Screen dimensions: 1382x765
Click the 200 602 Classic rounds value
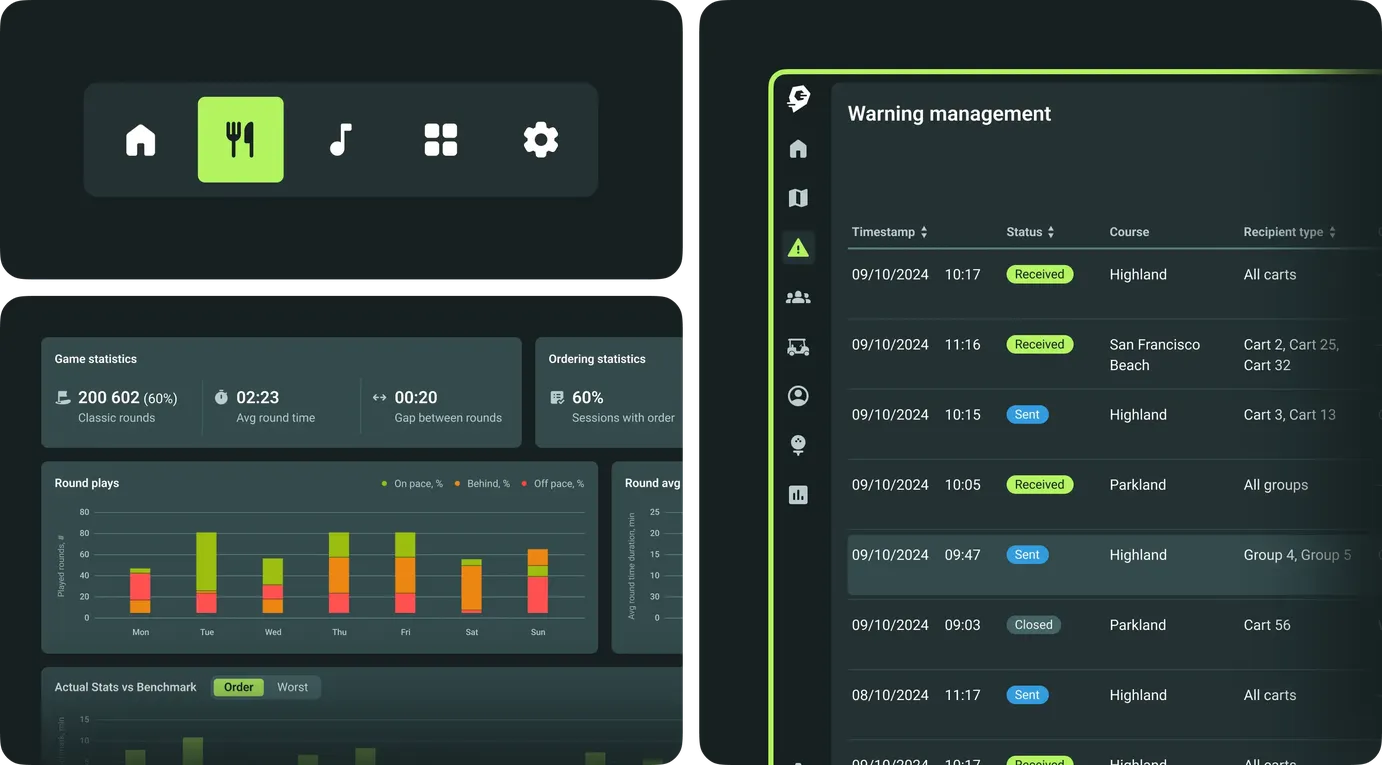pyautogui.click(x=109, y=397)
